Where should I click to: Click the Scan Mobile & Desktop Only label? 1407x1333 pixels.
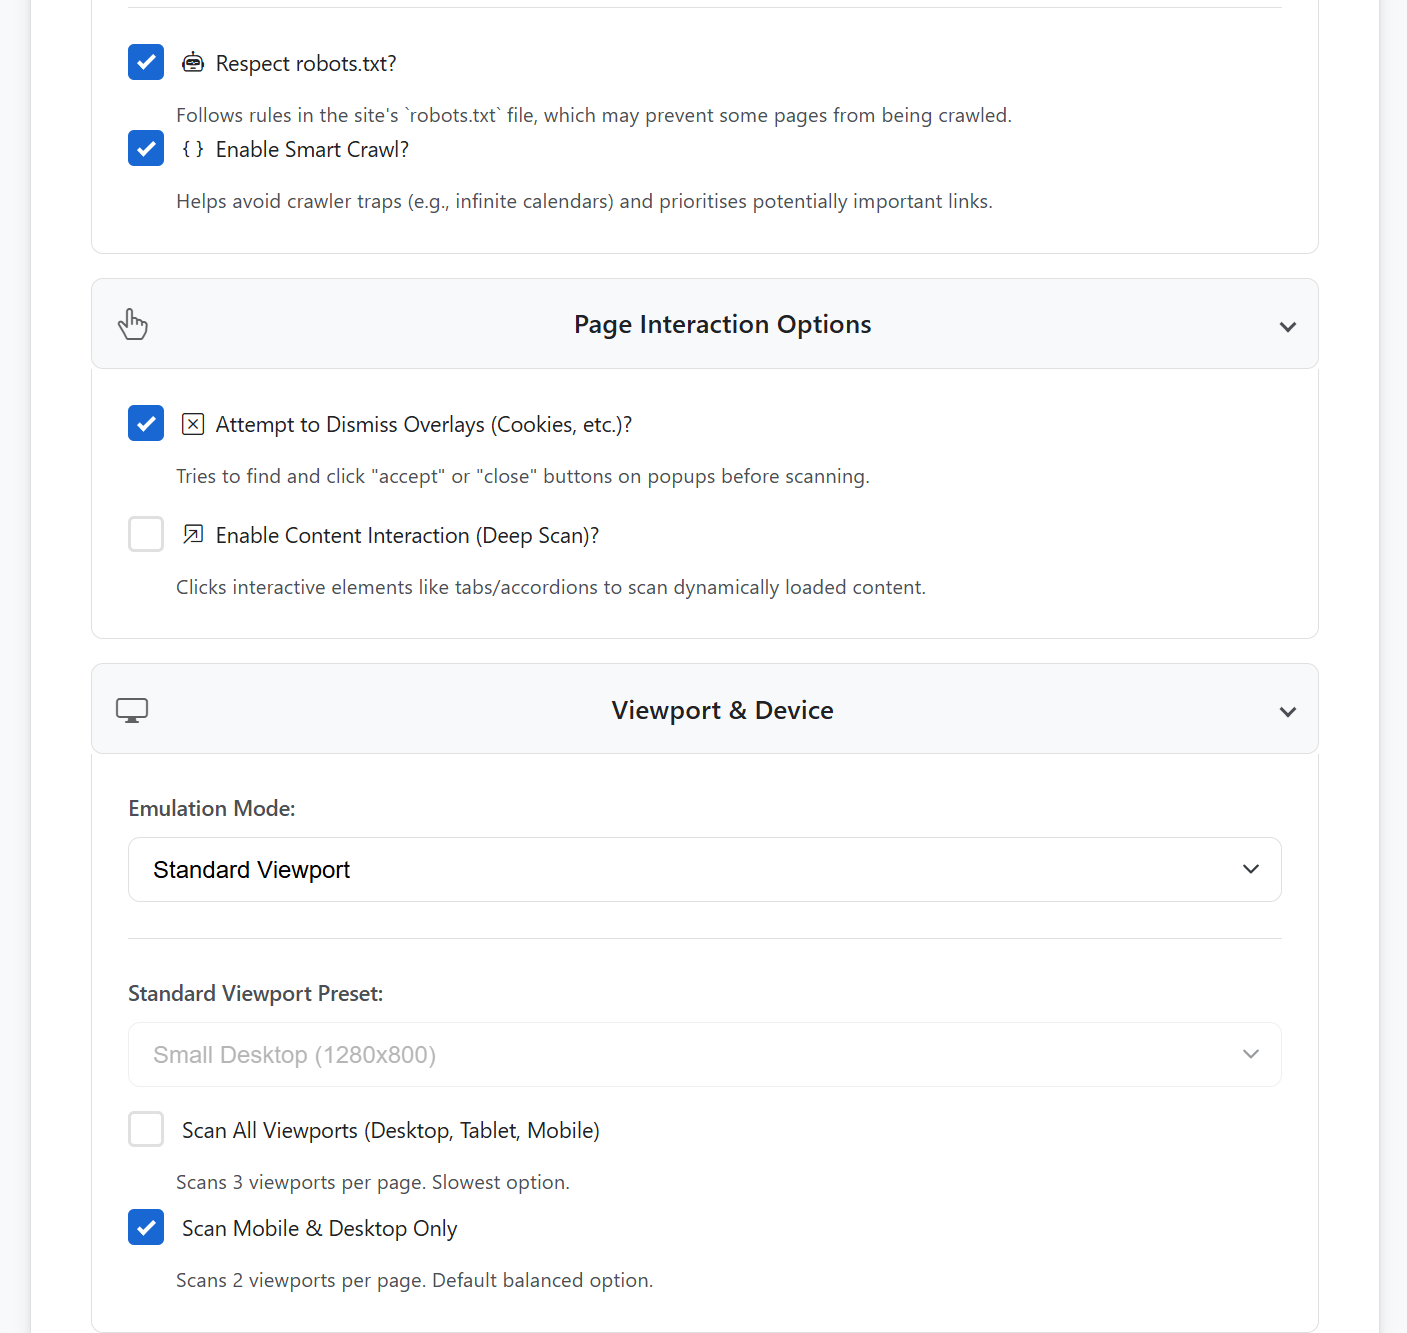(319, 1228)
